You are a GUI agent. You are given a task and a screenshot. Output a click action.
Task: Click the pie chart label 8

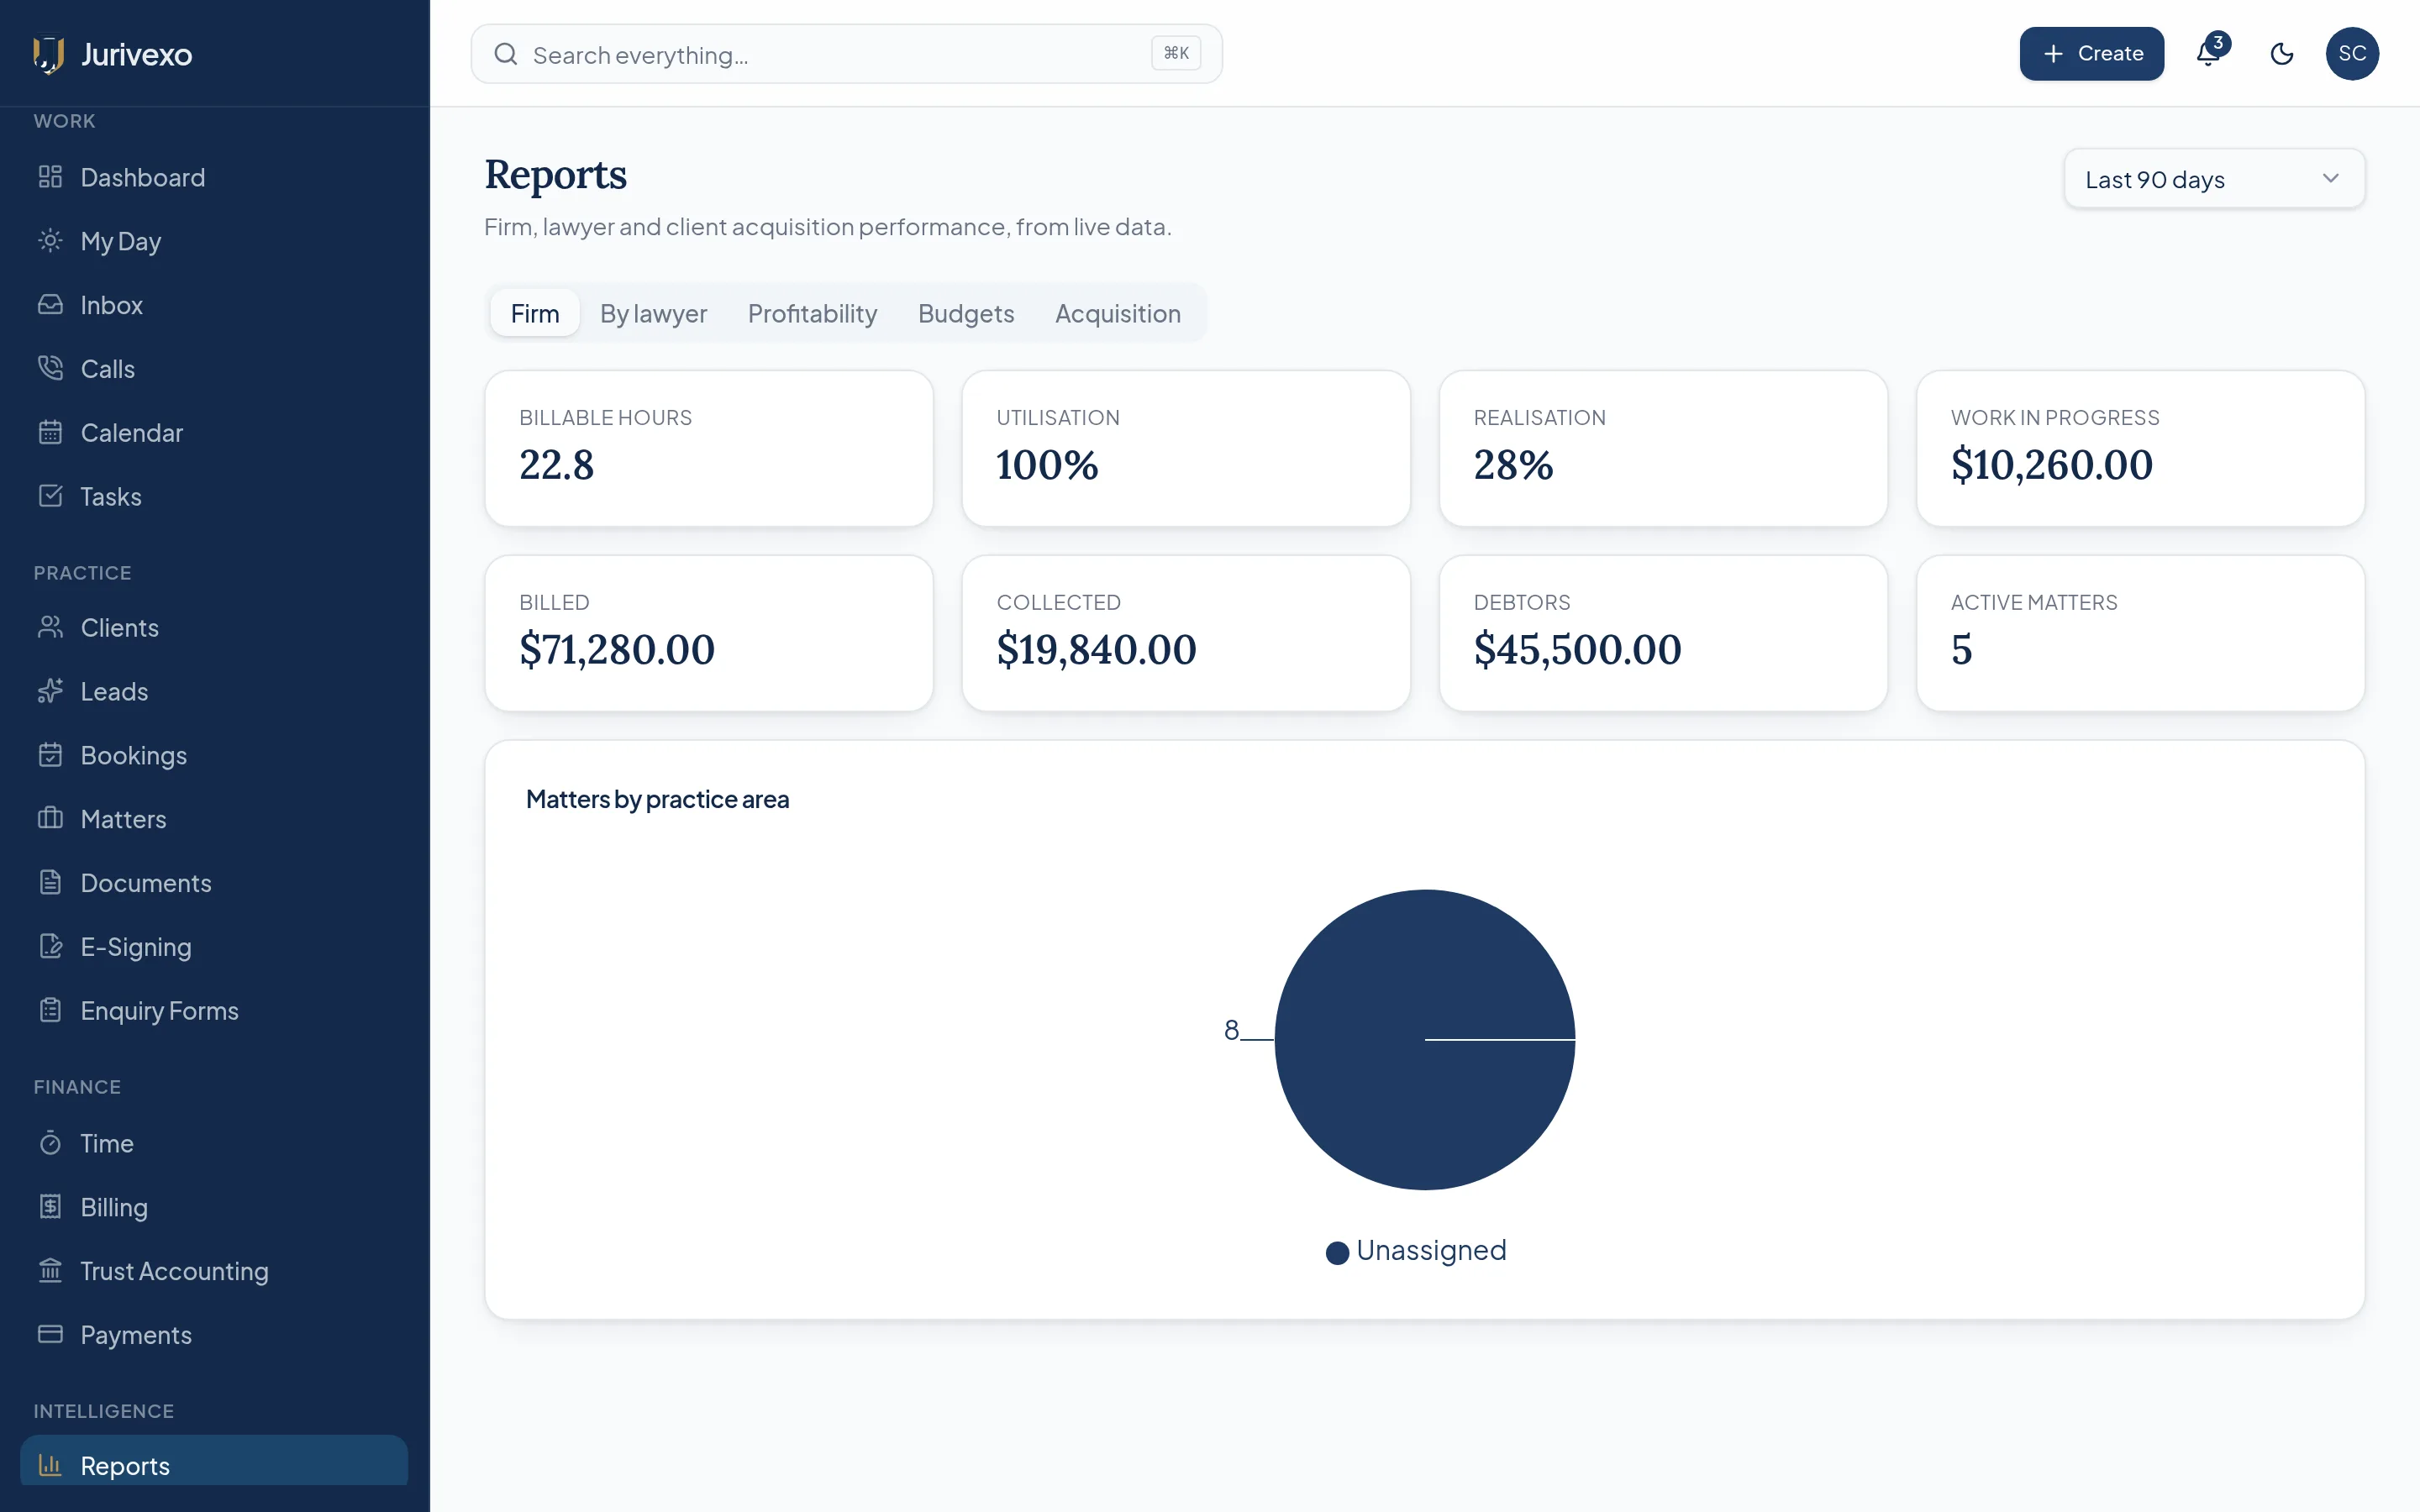[1231, 1030]
